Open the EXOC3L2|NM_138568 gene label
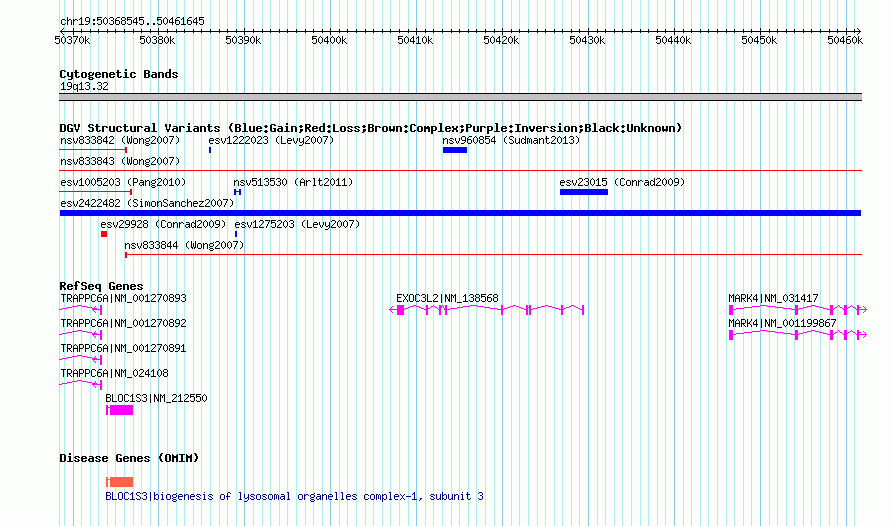This screenshot has height=526, width=890. 447,298
